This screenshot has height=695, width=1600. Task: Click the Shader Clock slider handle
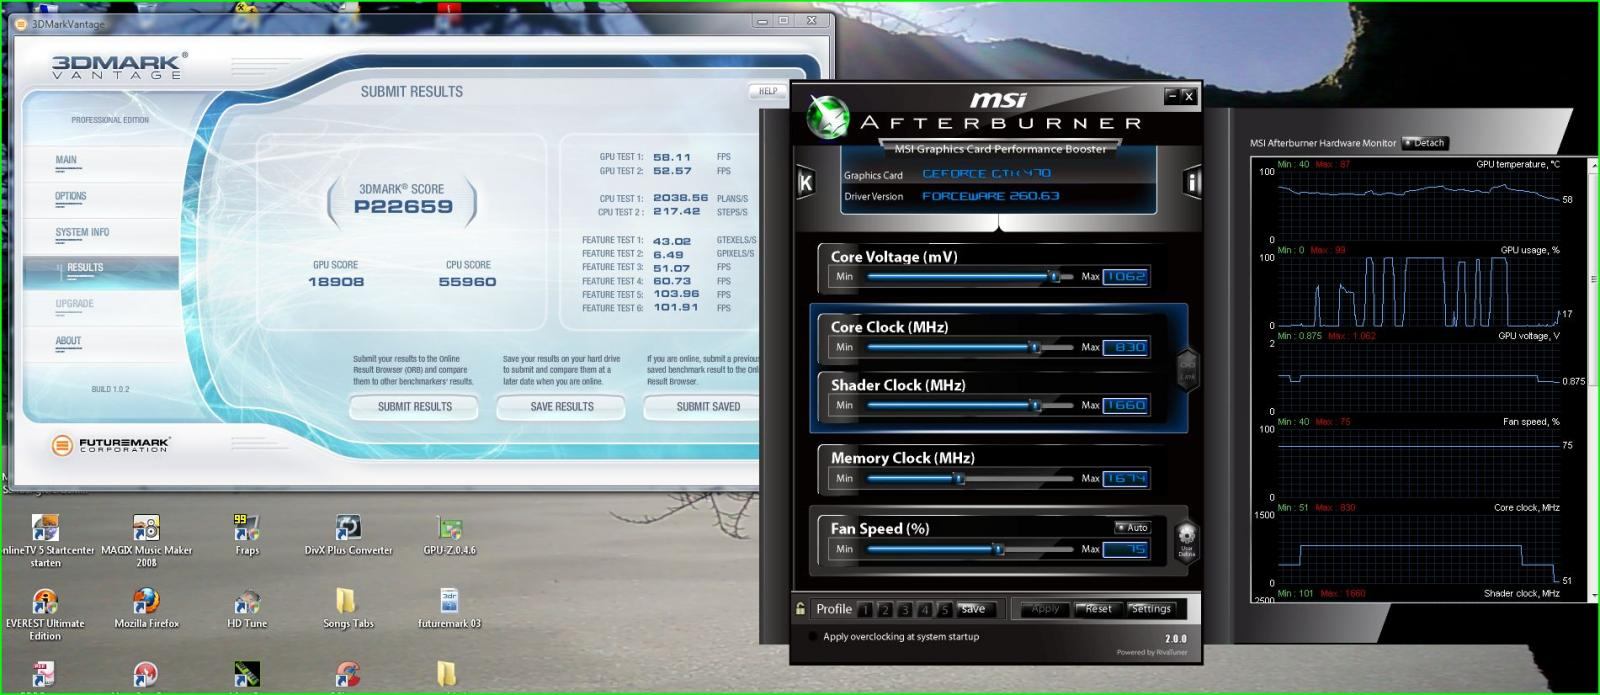click(1036, 405)
